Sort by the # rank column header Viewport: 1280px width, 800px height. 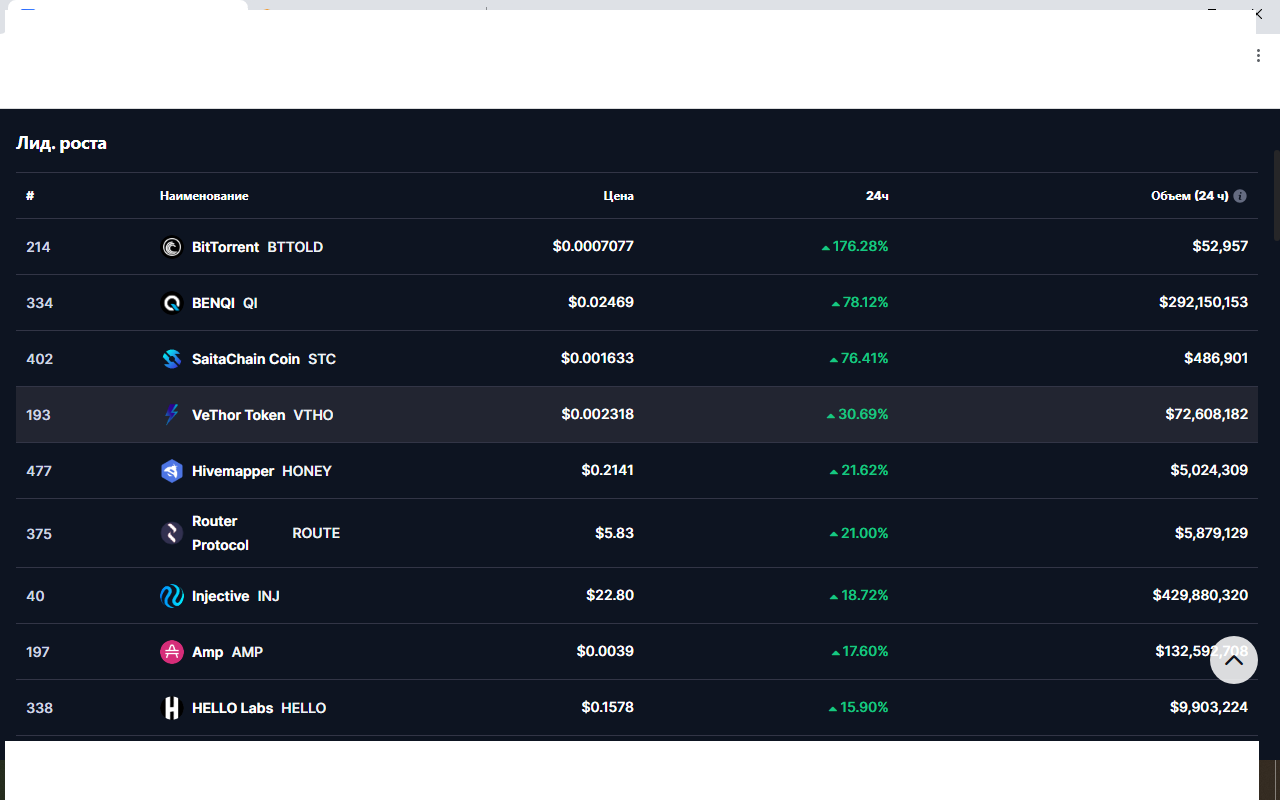tap(30, 196)
